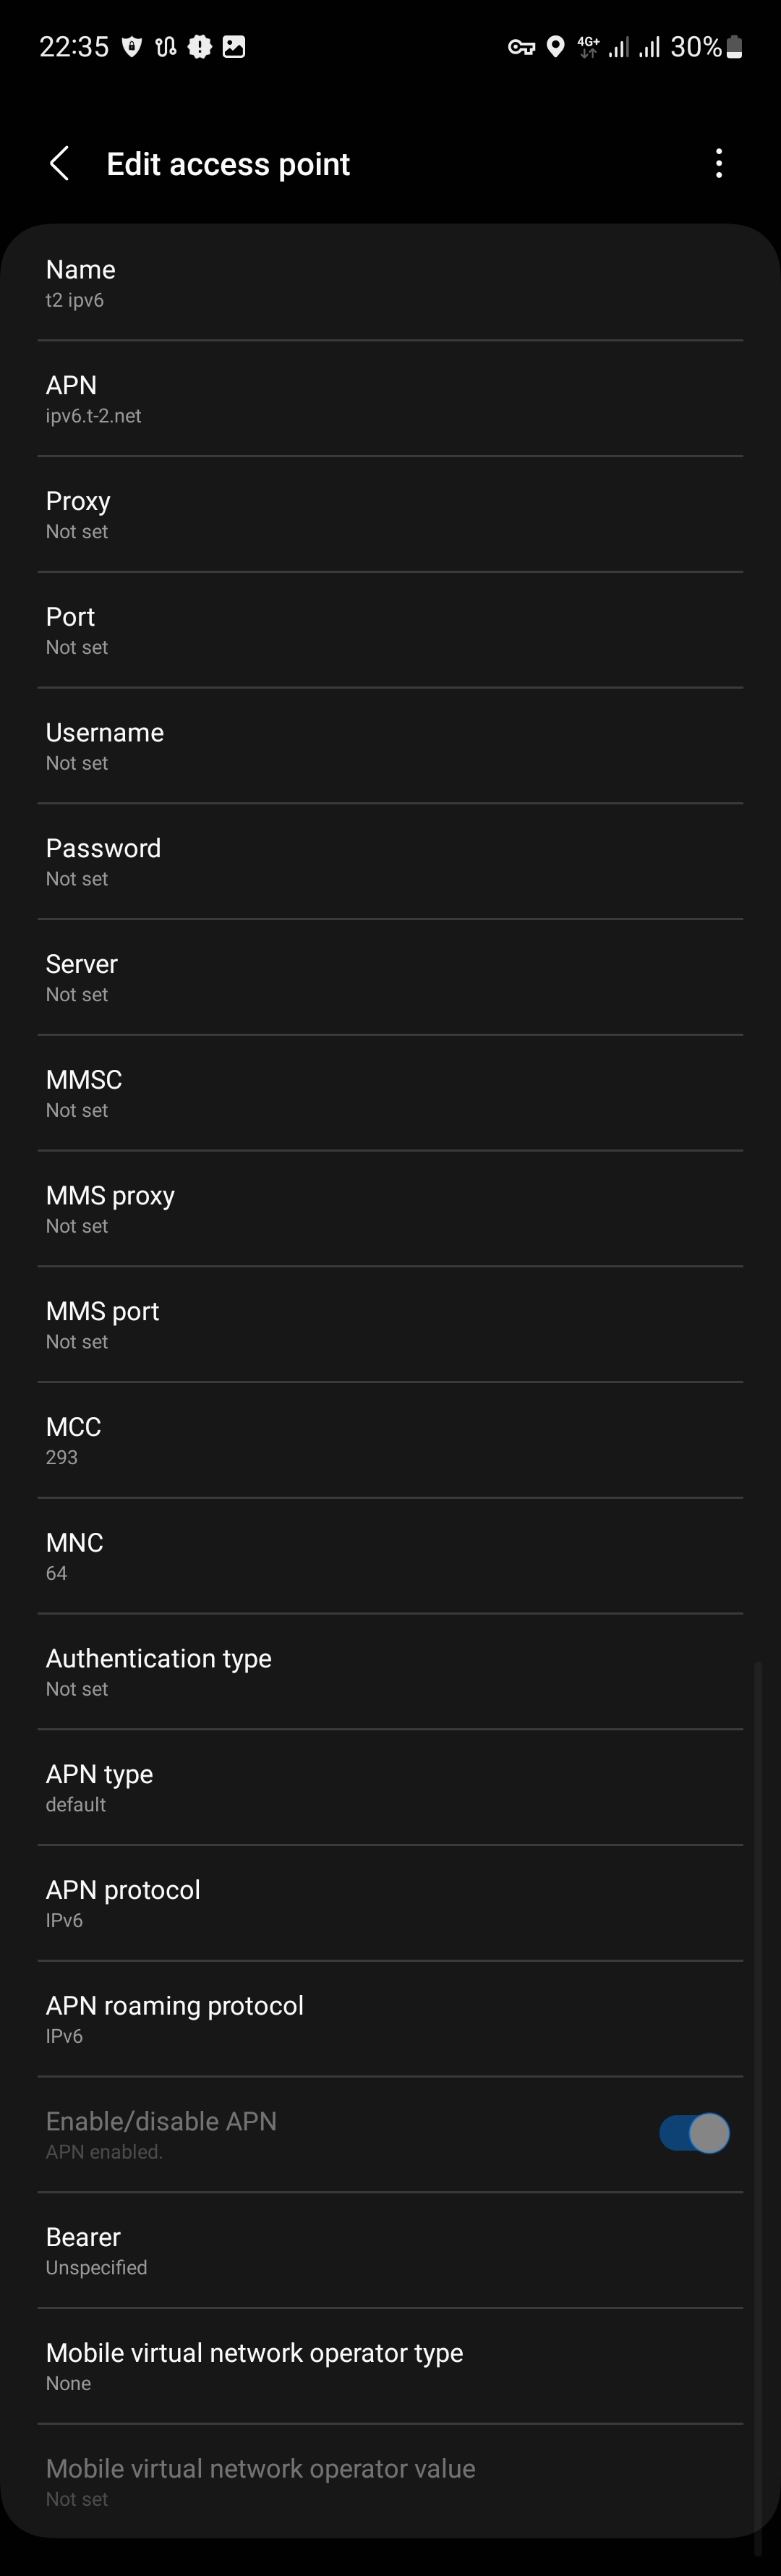Tap the MMSC setting

coord(390,1093)
